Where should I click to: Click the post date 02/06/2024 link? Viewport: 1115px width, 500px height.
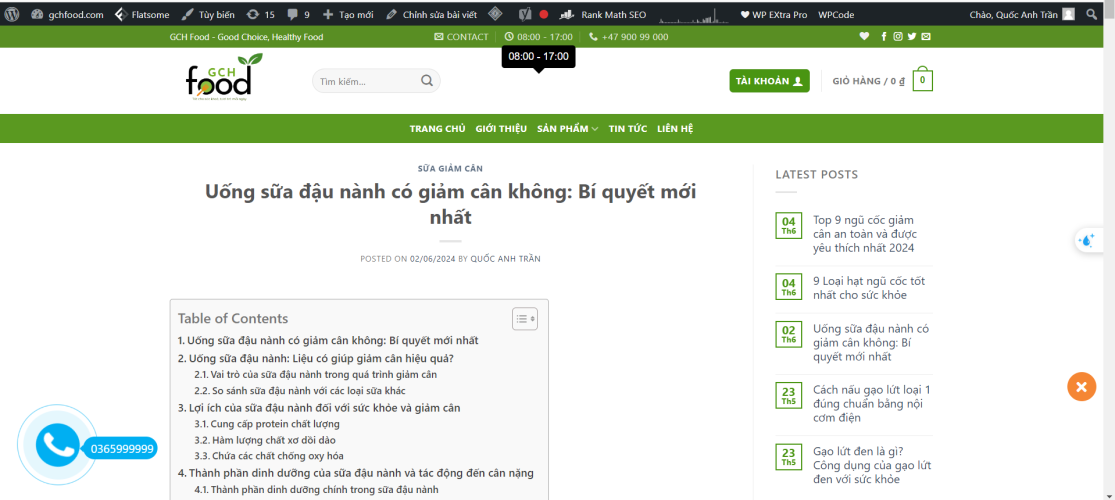tap(432, 259)
